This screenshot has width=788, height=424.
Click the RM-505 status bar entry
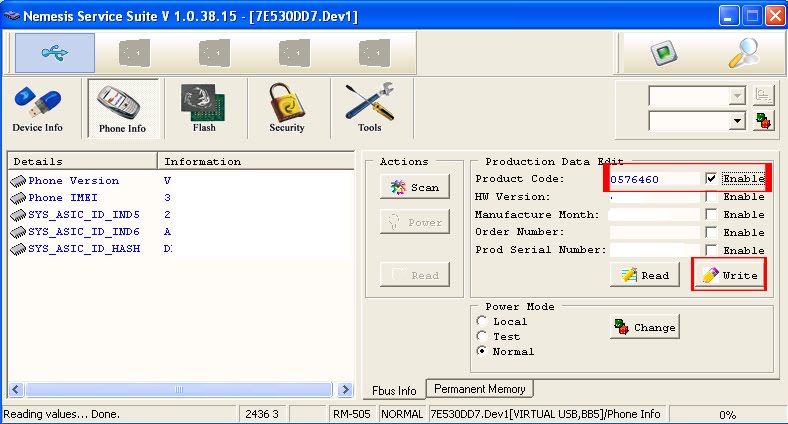click(352, 414)
